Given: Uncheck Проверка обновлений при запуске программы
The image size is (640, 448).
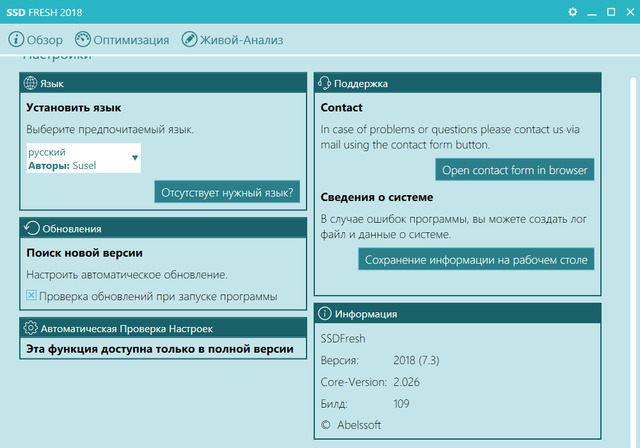Looking at the screenshot, I should click(x=31, y=295).
